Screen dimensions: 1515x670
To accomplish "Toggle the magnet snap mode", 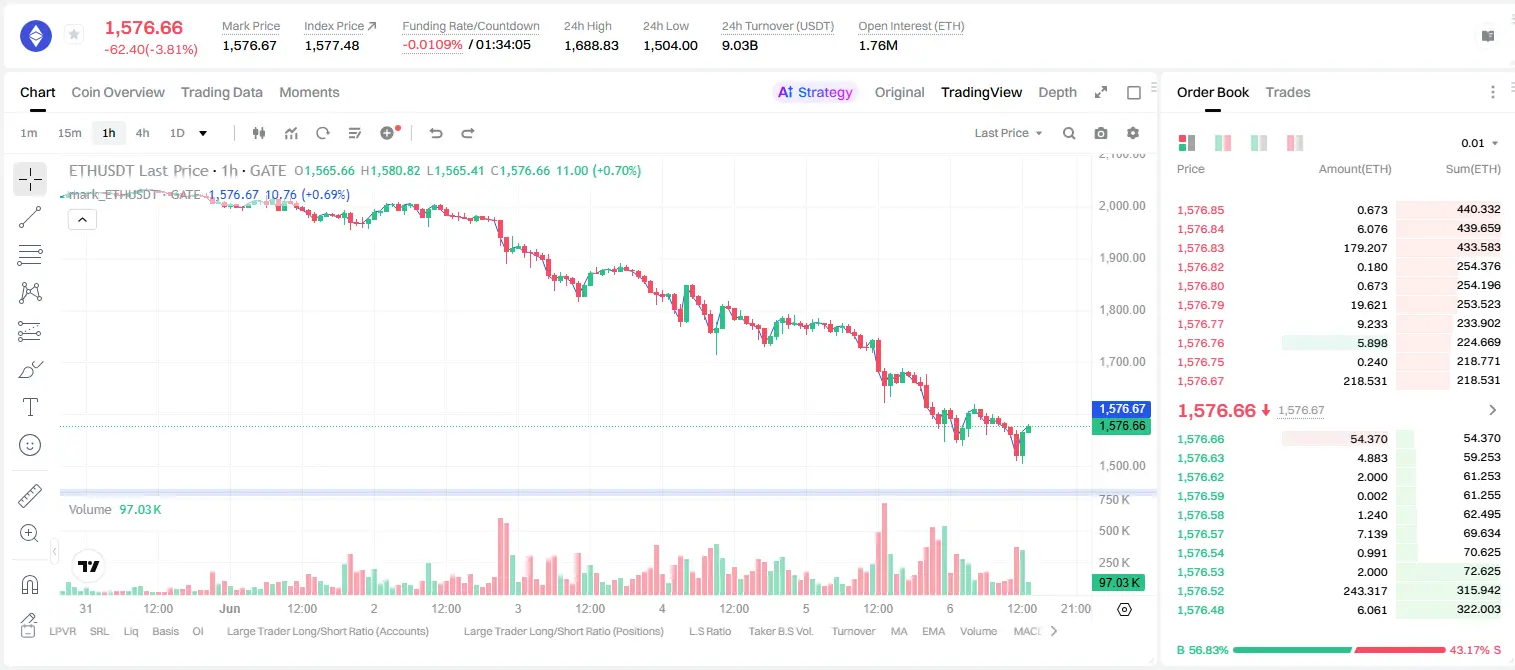I will pyautogui.click(x=30, y=585).
